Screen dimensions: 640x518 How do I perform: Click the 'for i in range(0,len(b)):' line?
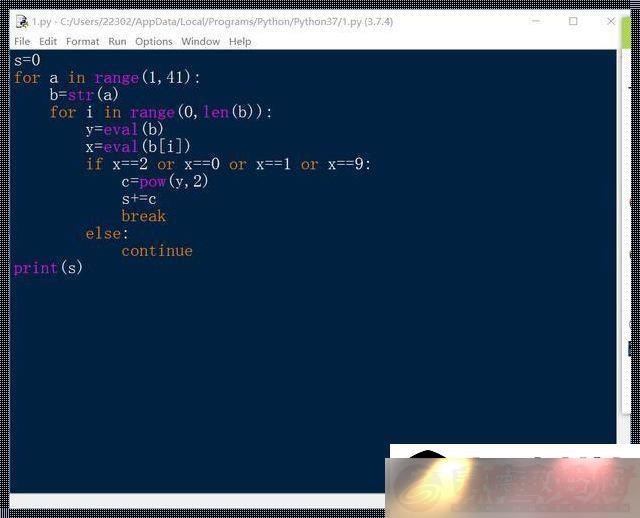[161, 112]
